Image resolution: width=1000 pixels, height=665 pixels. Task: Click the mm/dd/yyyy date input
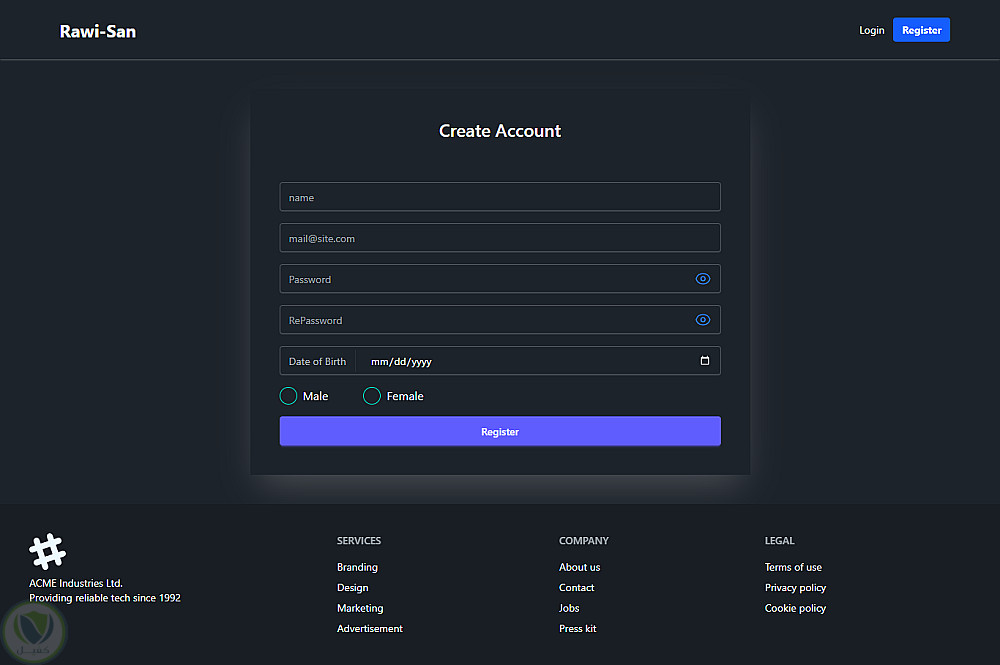(x=539, y=361)
